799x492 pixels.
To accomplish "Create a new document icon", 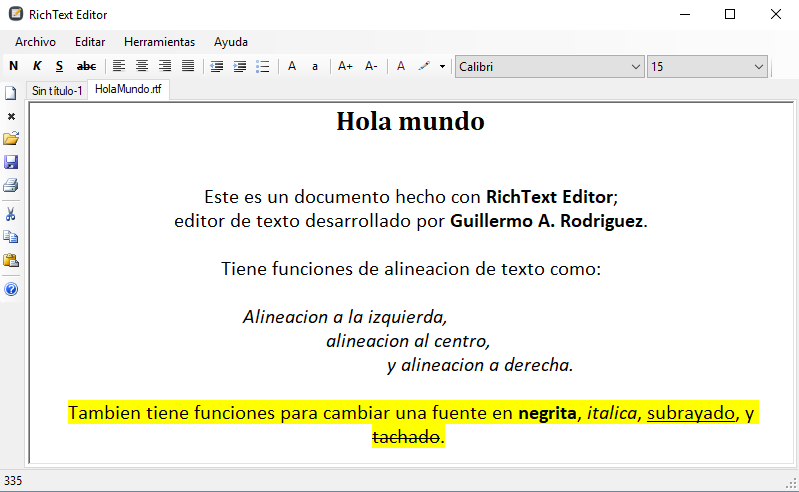I will pos(11,93).
